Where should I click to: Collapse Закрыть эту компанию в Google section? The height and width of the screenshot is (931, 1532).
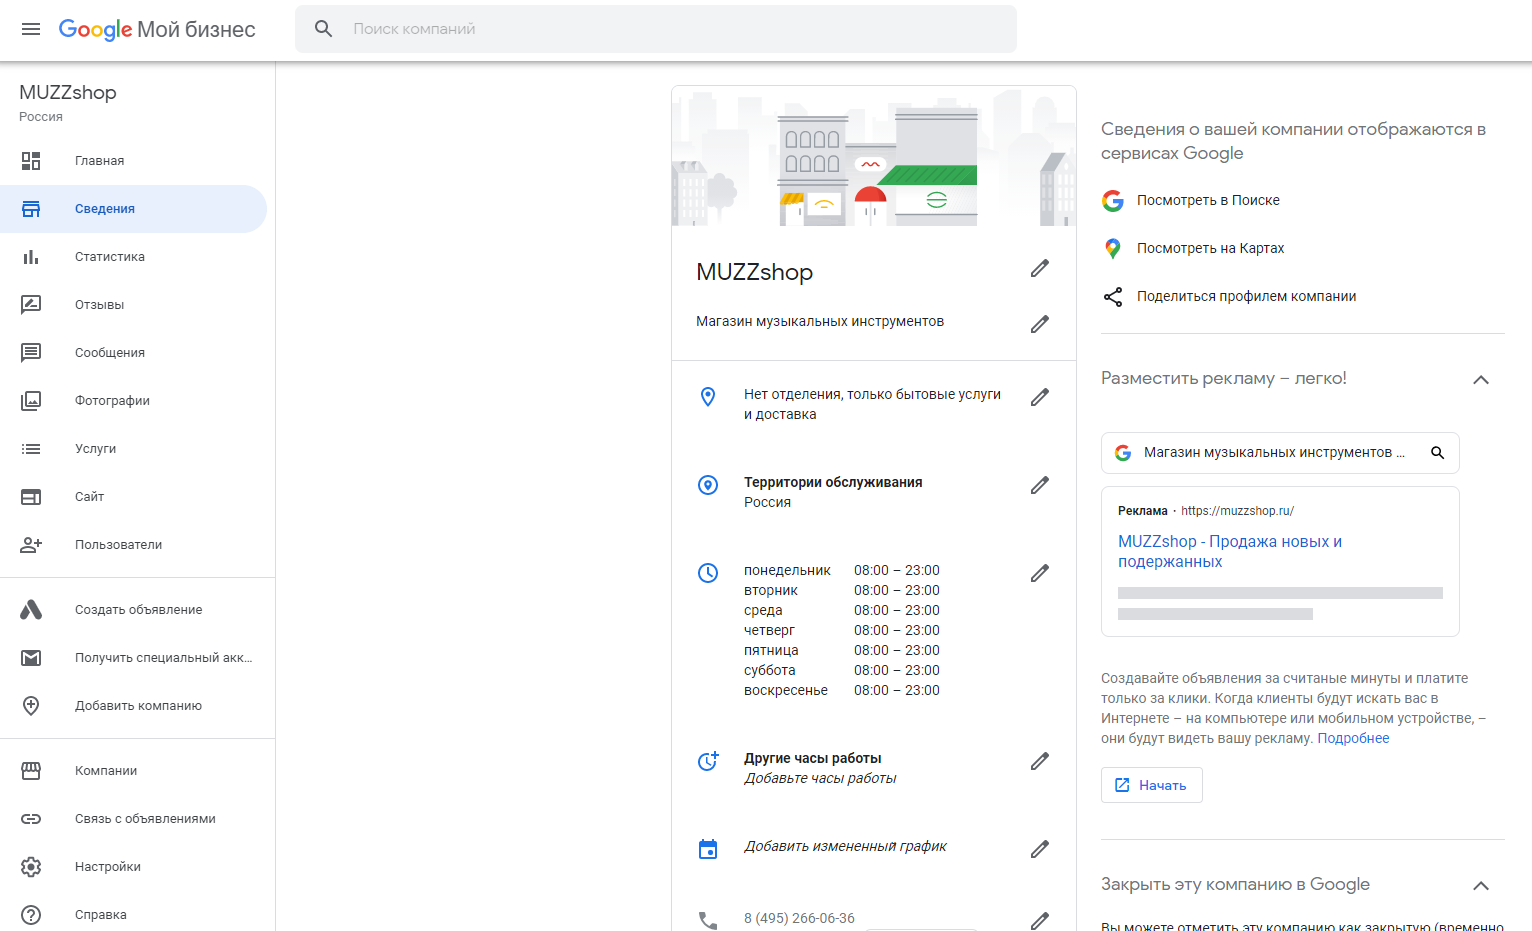pos(1481,886)
